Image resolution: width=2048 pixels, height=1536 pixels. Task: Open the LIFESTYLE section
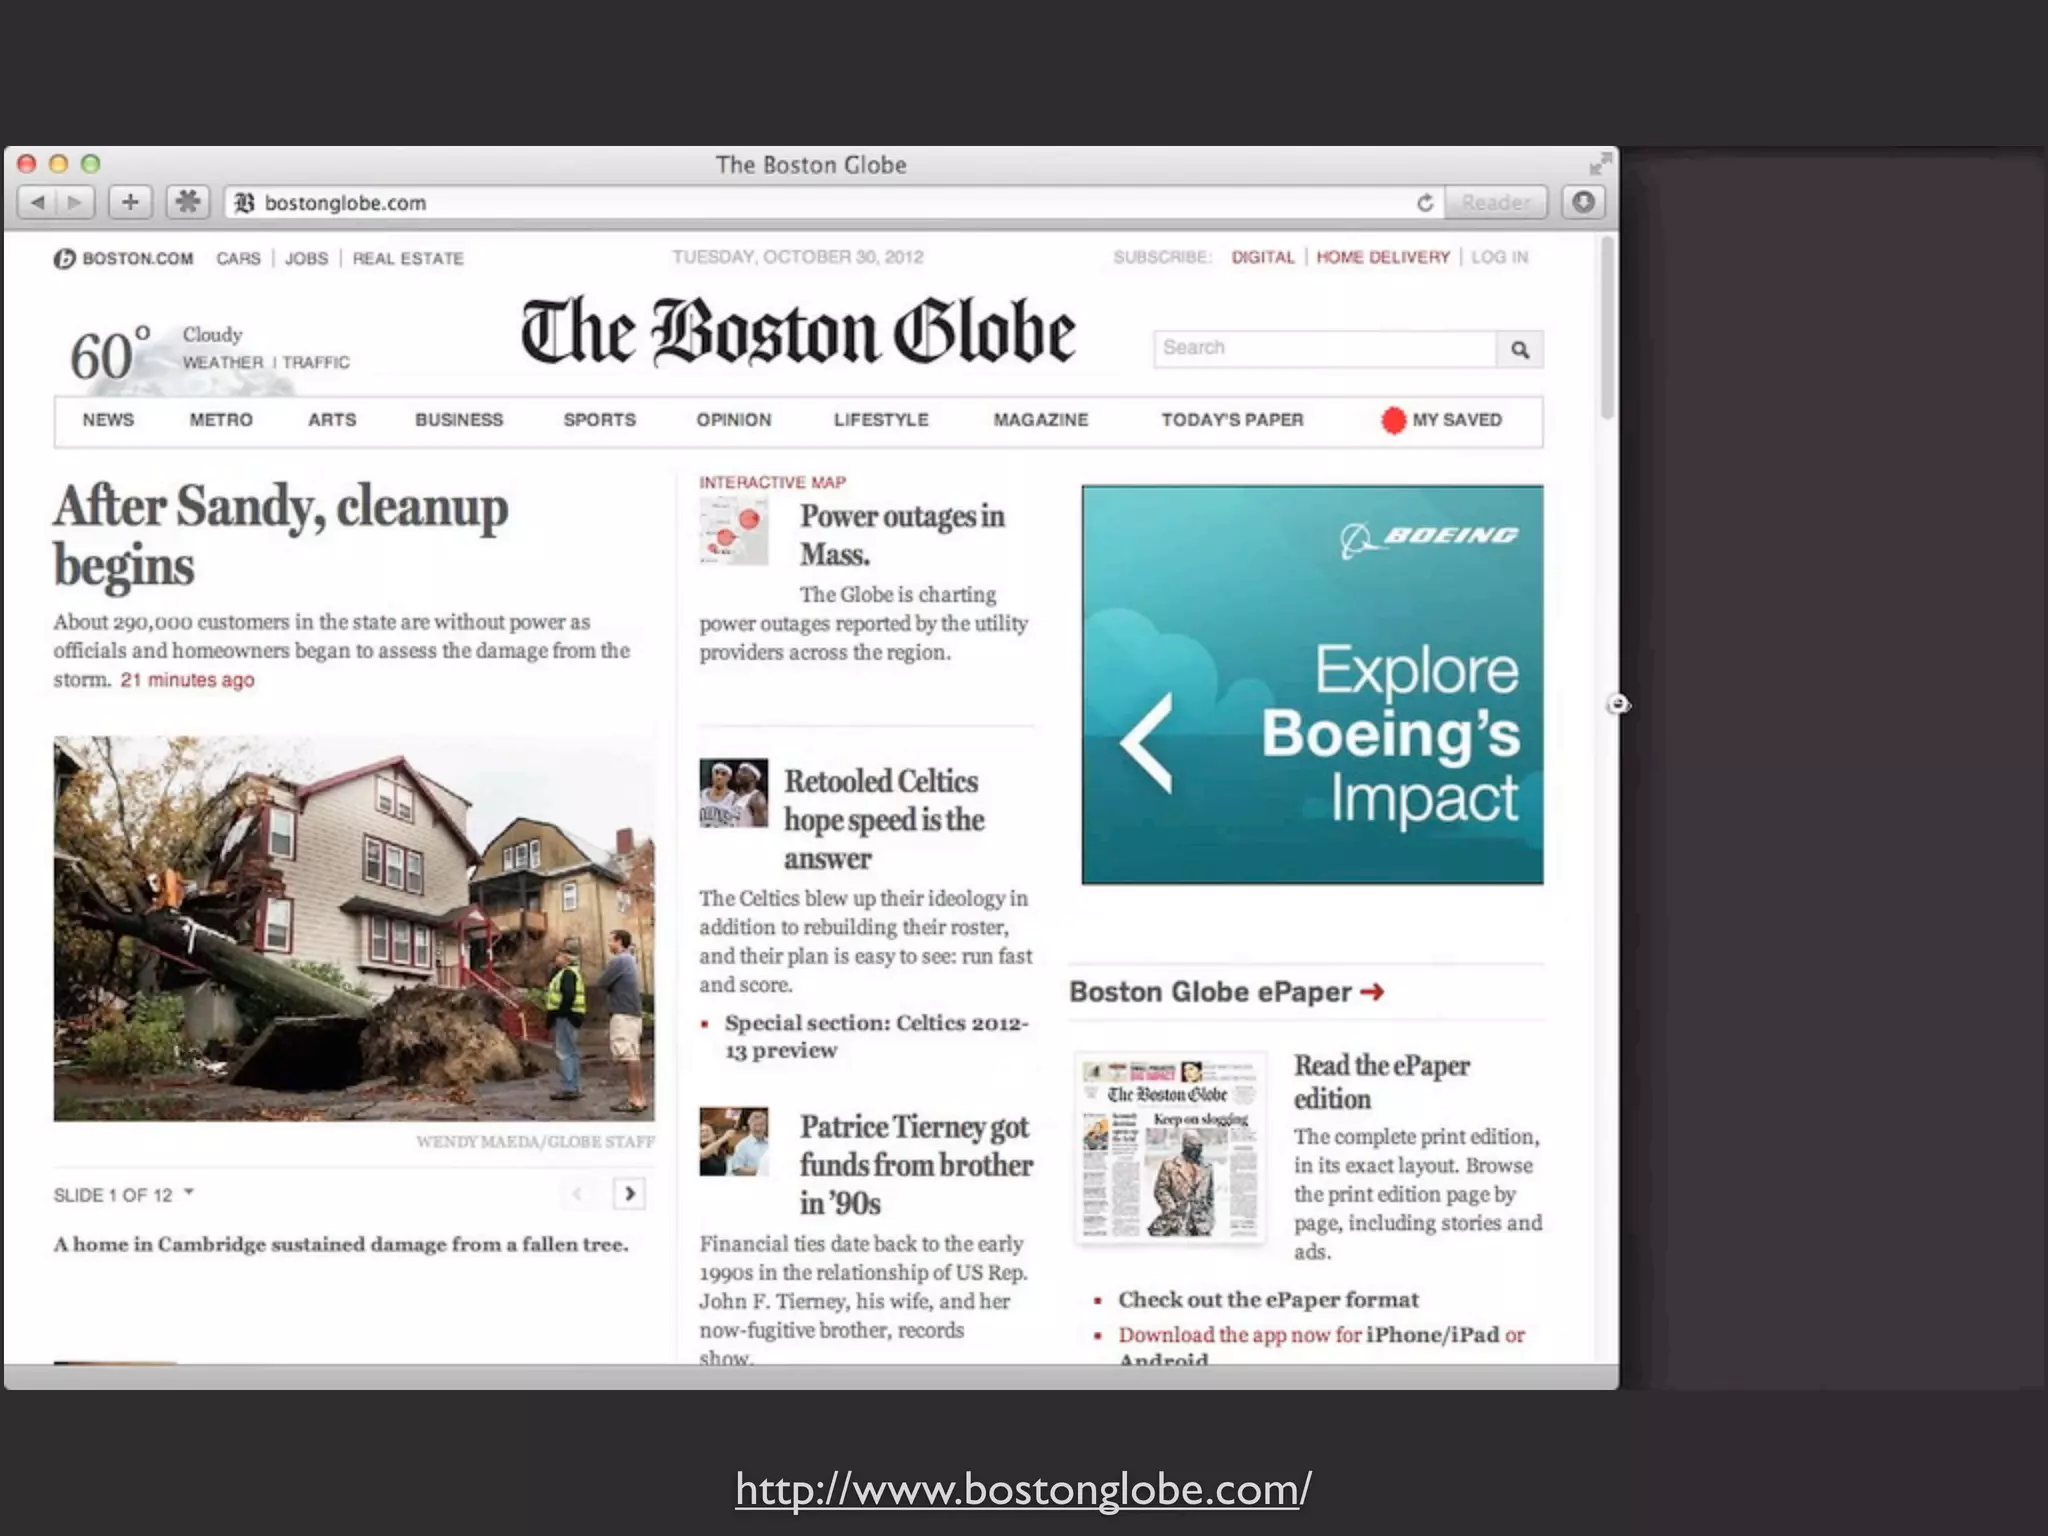pos(881,420)
